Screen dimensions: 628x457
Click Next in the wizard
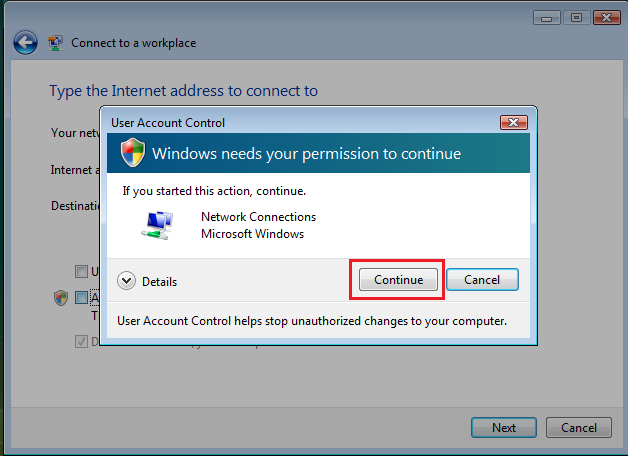click(504, 428)
